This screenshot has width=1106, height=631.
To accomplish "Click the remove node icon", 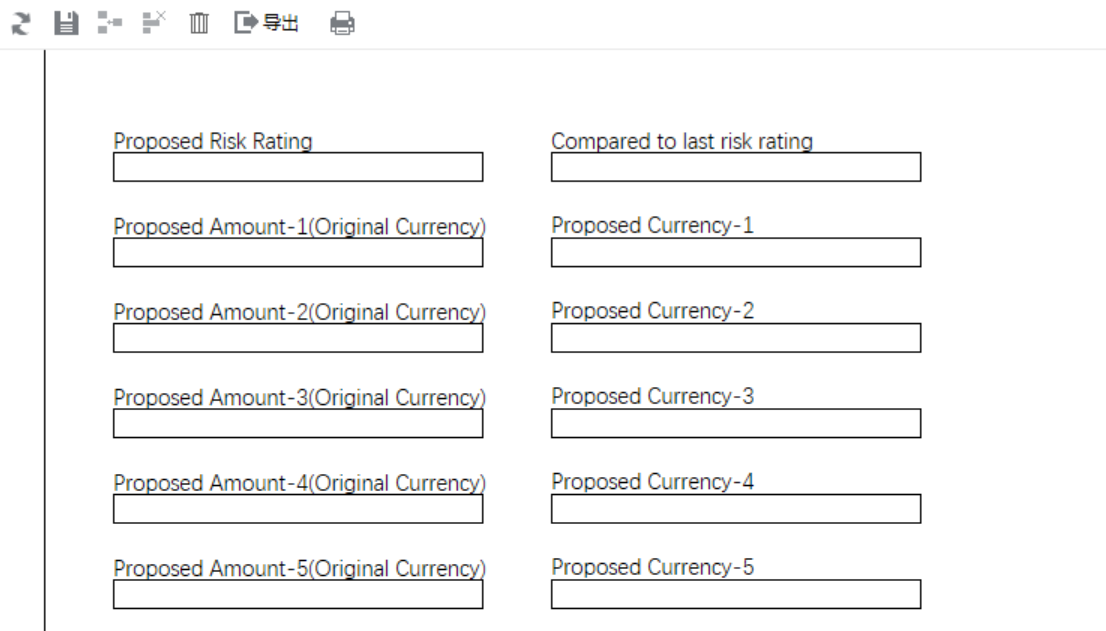I will point(154,23).
